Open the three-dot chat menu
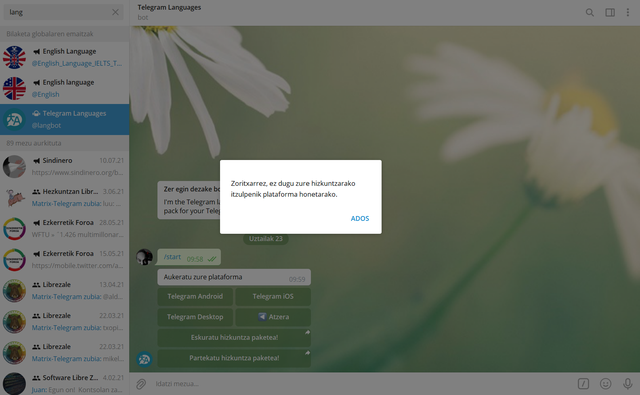This screenshot has height=395, width=640. (x=628, y=13)
